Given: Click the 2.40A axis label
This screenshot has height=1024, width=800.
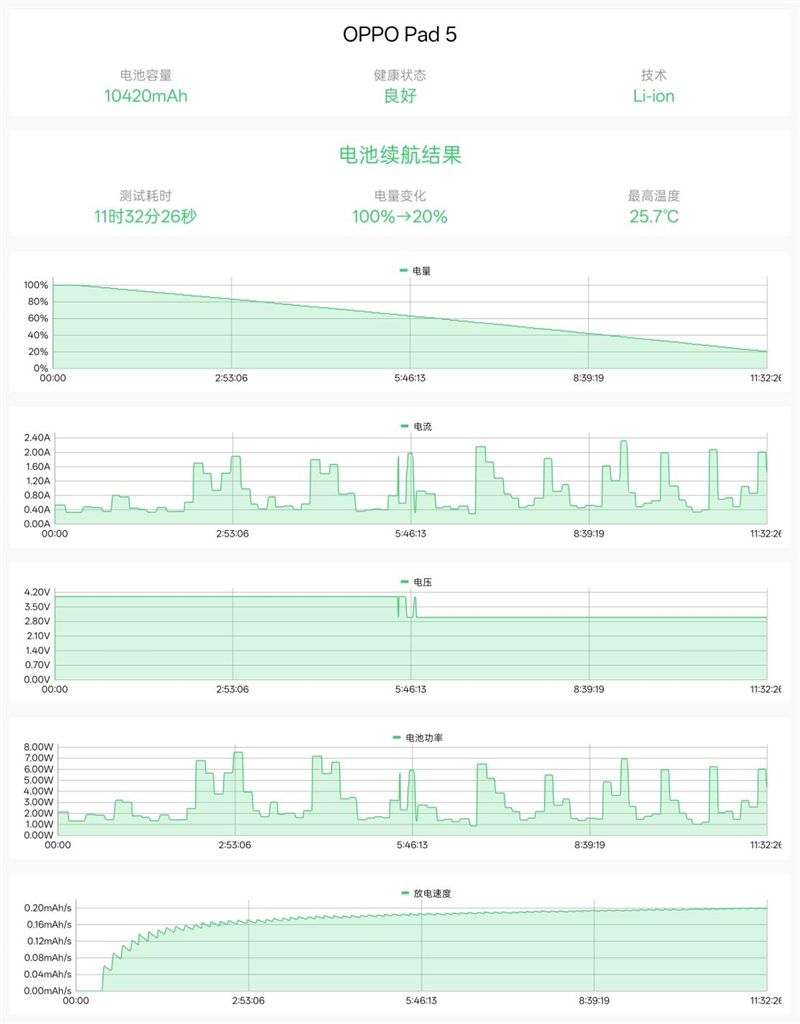Looking at the screenshot, I should [x=37, y=438].
